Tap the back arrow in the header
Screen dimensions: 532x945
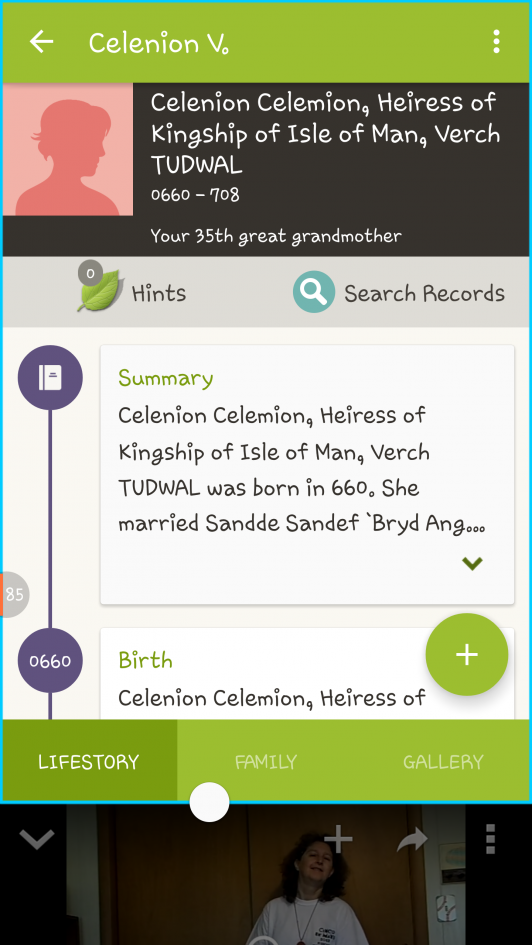pyautogui.click(x=41, y=42)
